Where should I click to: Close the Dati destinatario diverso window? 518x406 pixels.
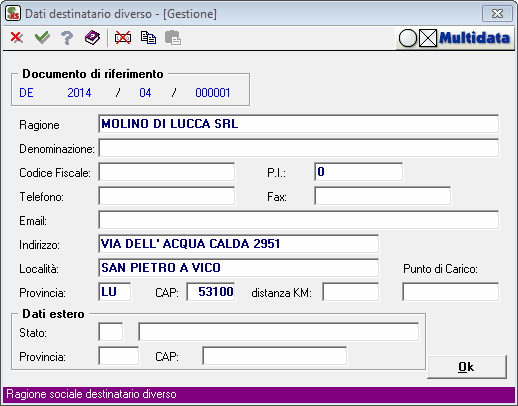click(x=497, y=14)
